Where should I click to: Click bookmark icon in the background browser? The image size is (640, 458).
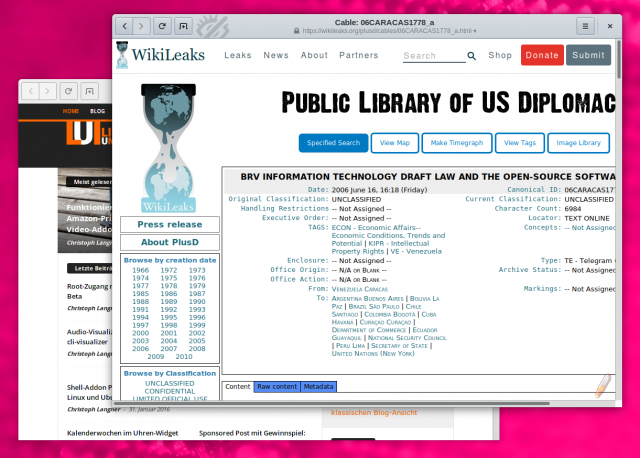[89, 91]
